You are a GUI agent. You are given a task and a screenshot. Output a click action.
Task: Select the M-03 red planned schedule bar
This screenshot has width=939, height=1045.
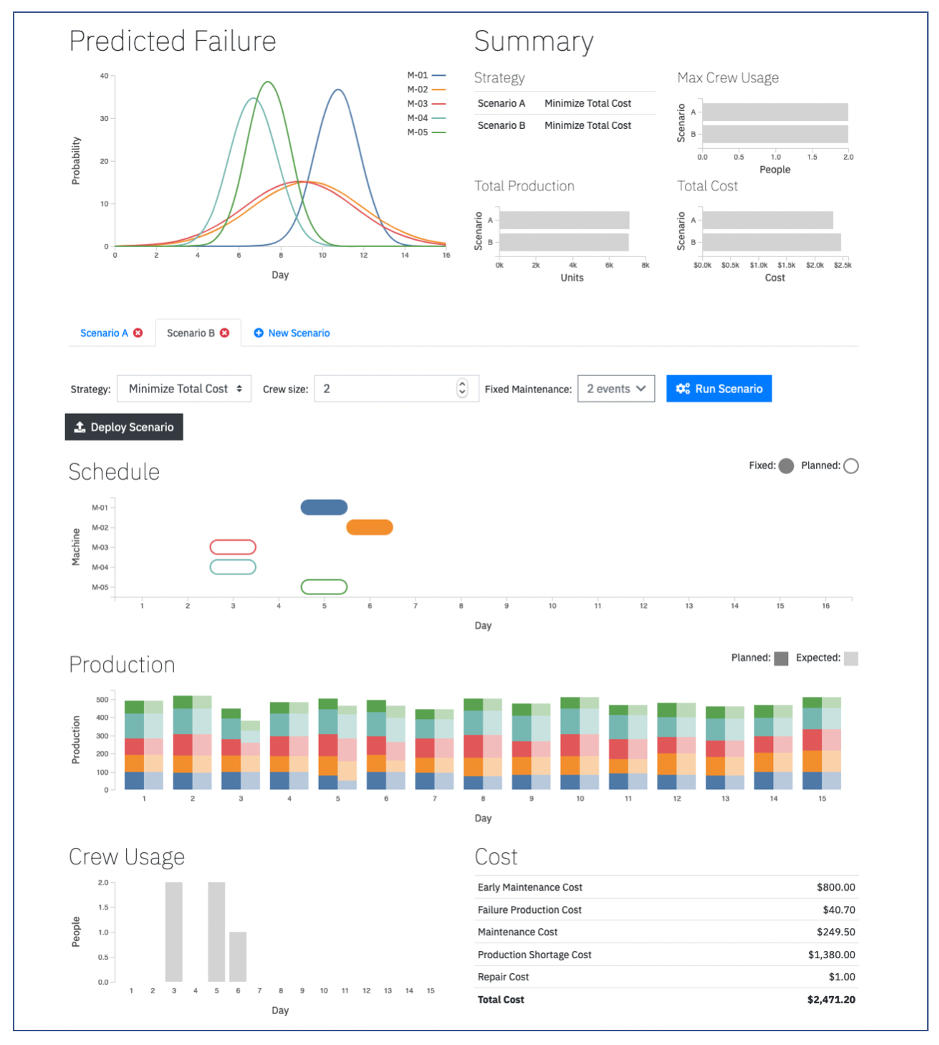[233, 547]
